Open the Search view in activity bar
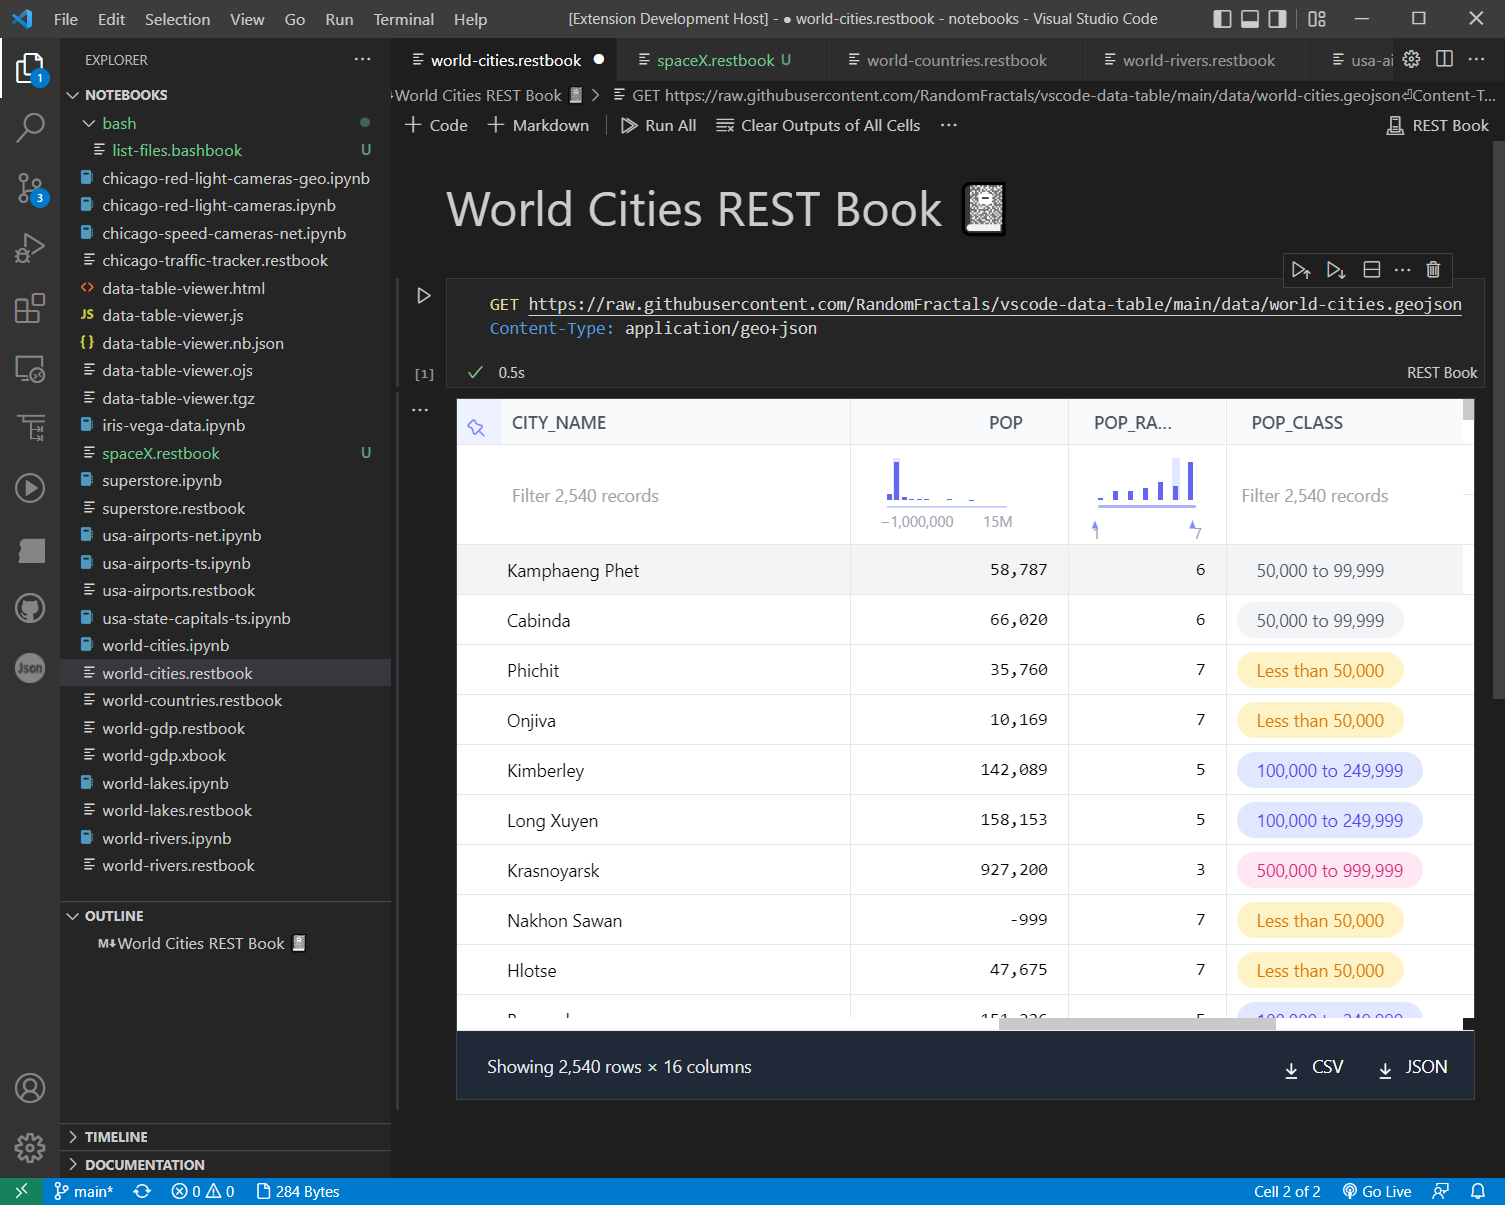 (x=30, y=127)
